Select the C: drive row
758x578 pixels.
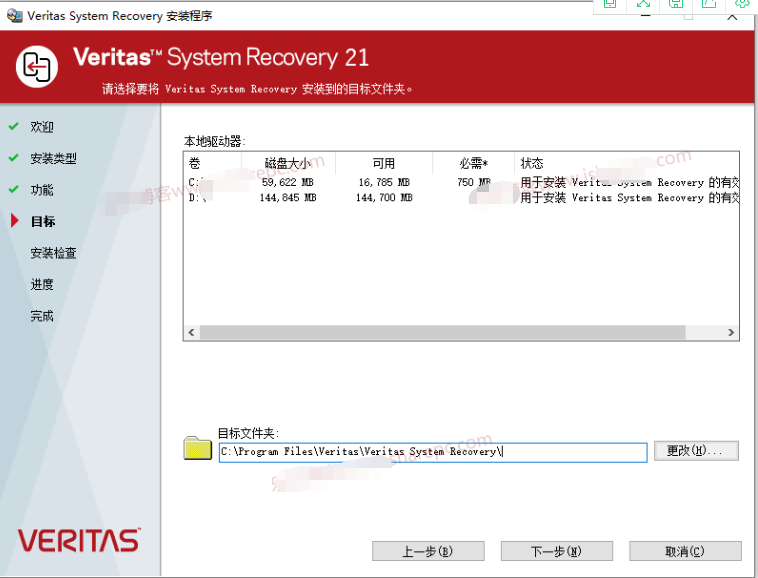[461, 182]
